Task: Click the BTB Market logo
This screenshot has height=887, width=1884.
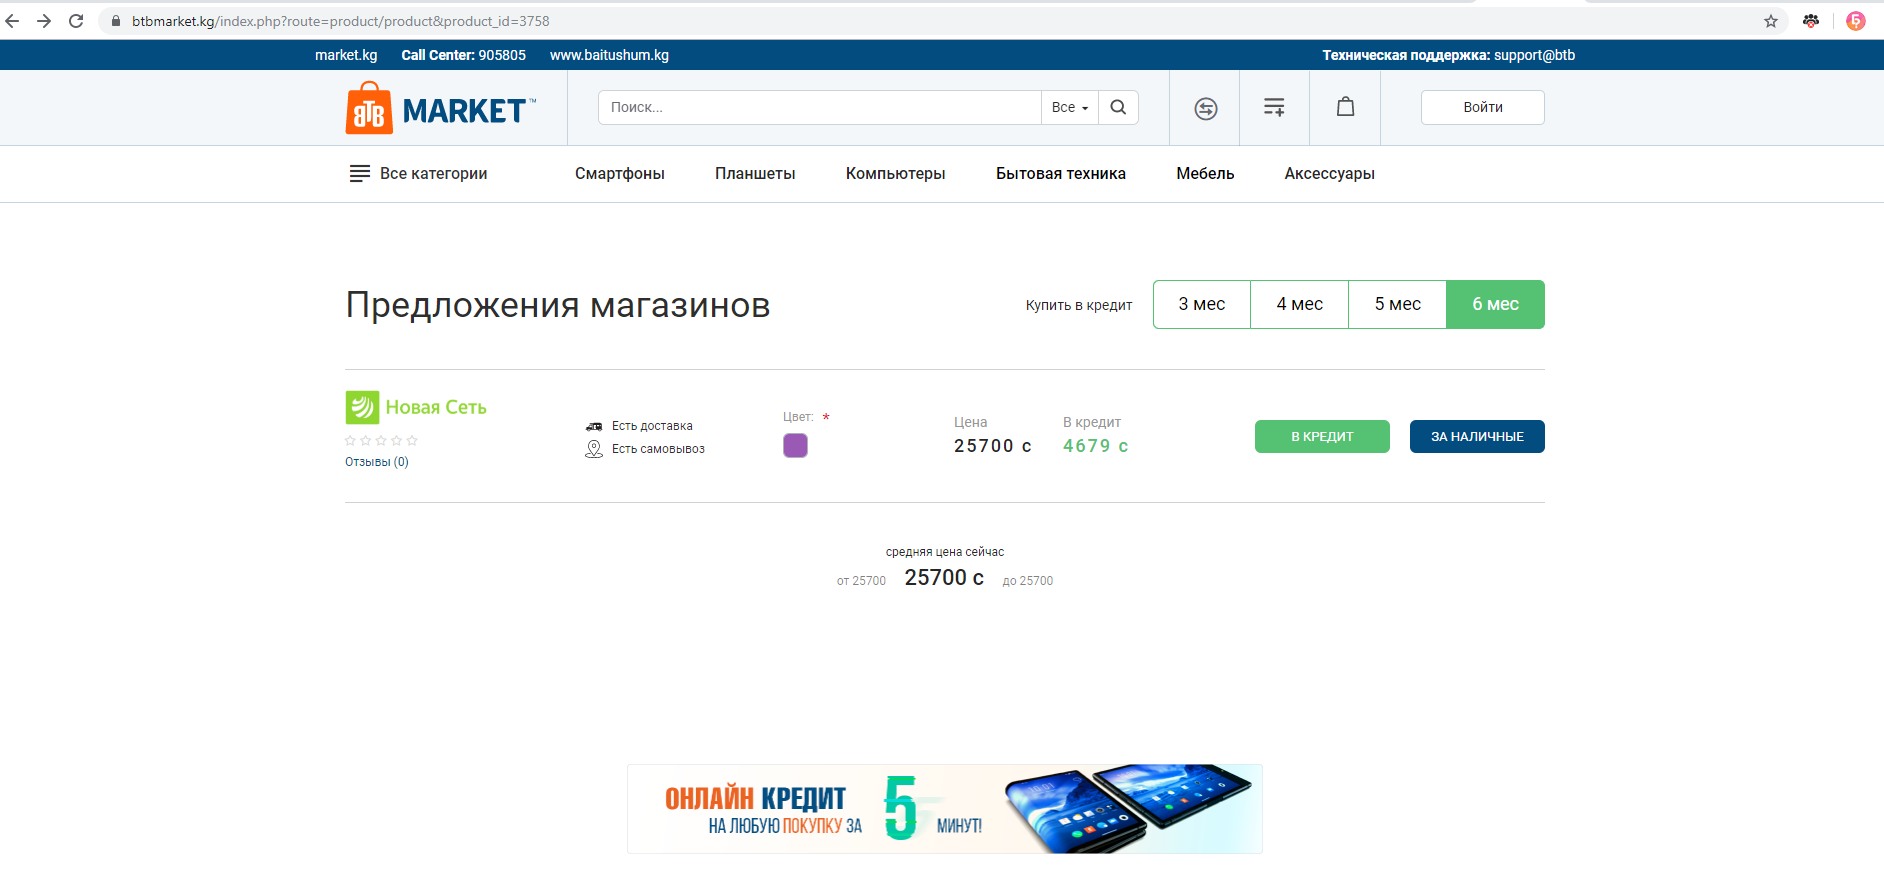Action: point(440,108)
